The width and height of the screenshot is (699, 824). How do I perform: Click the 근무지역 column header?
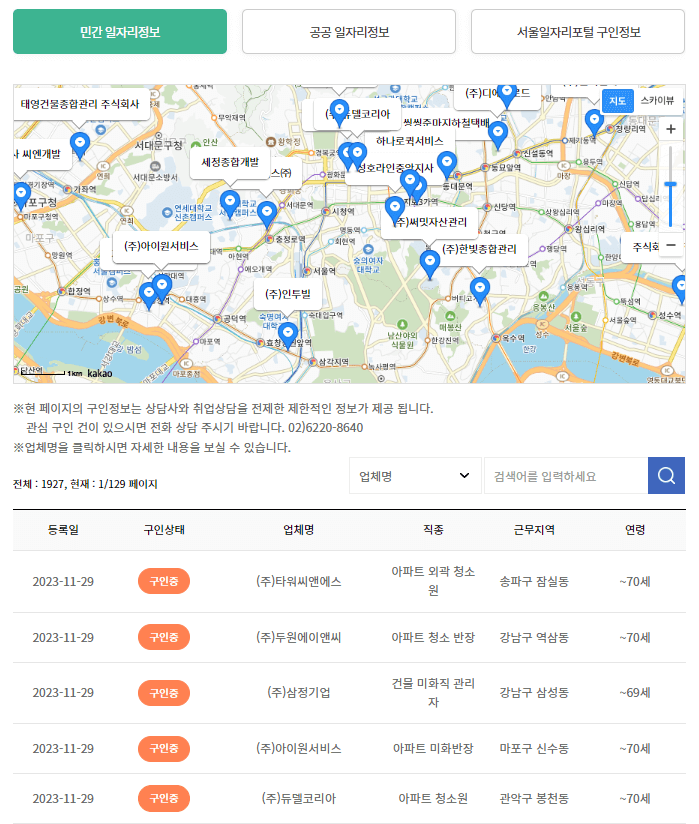(534, 530)
